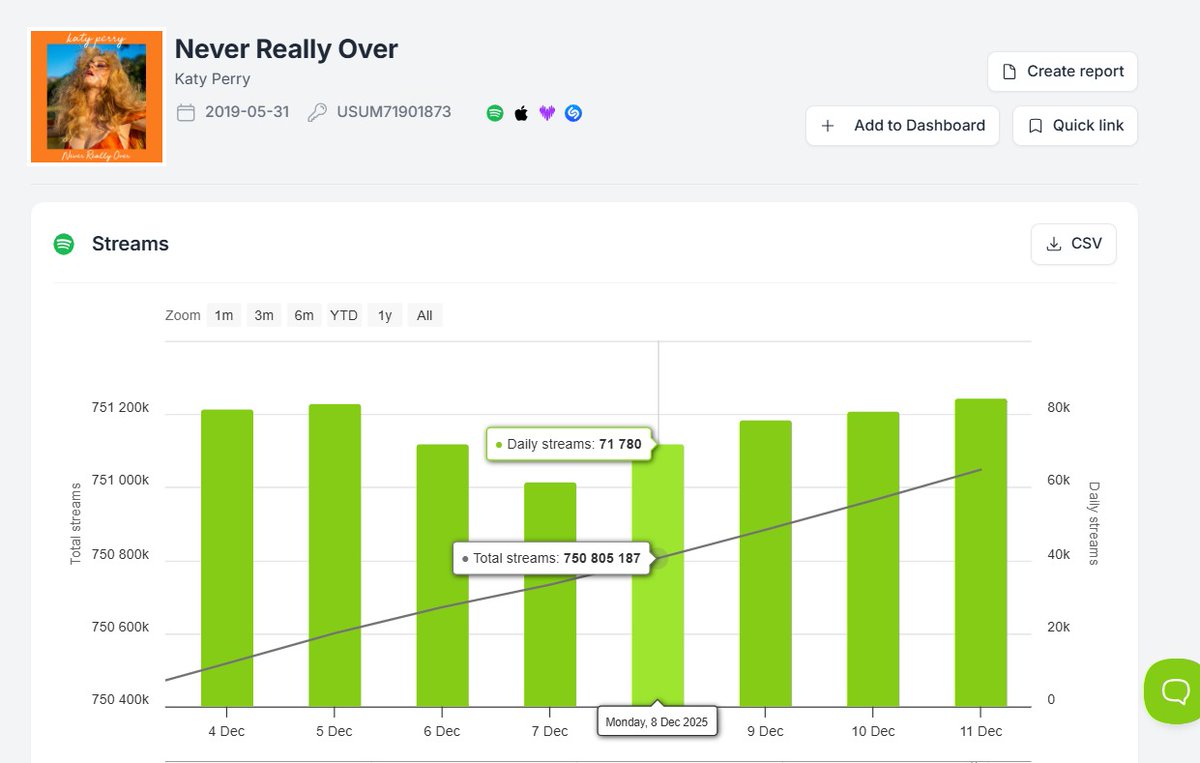This screenshot has height=763, width=1200.
Task: Save a Quick link
Action: pos(1075,125)
